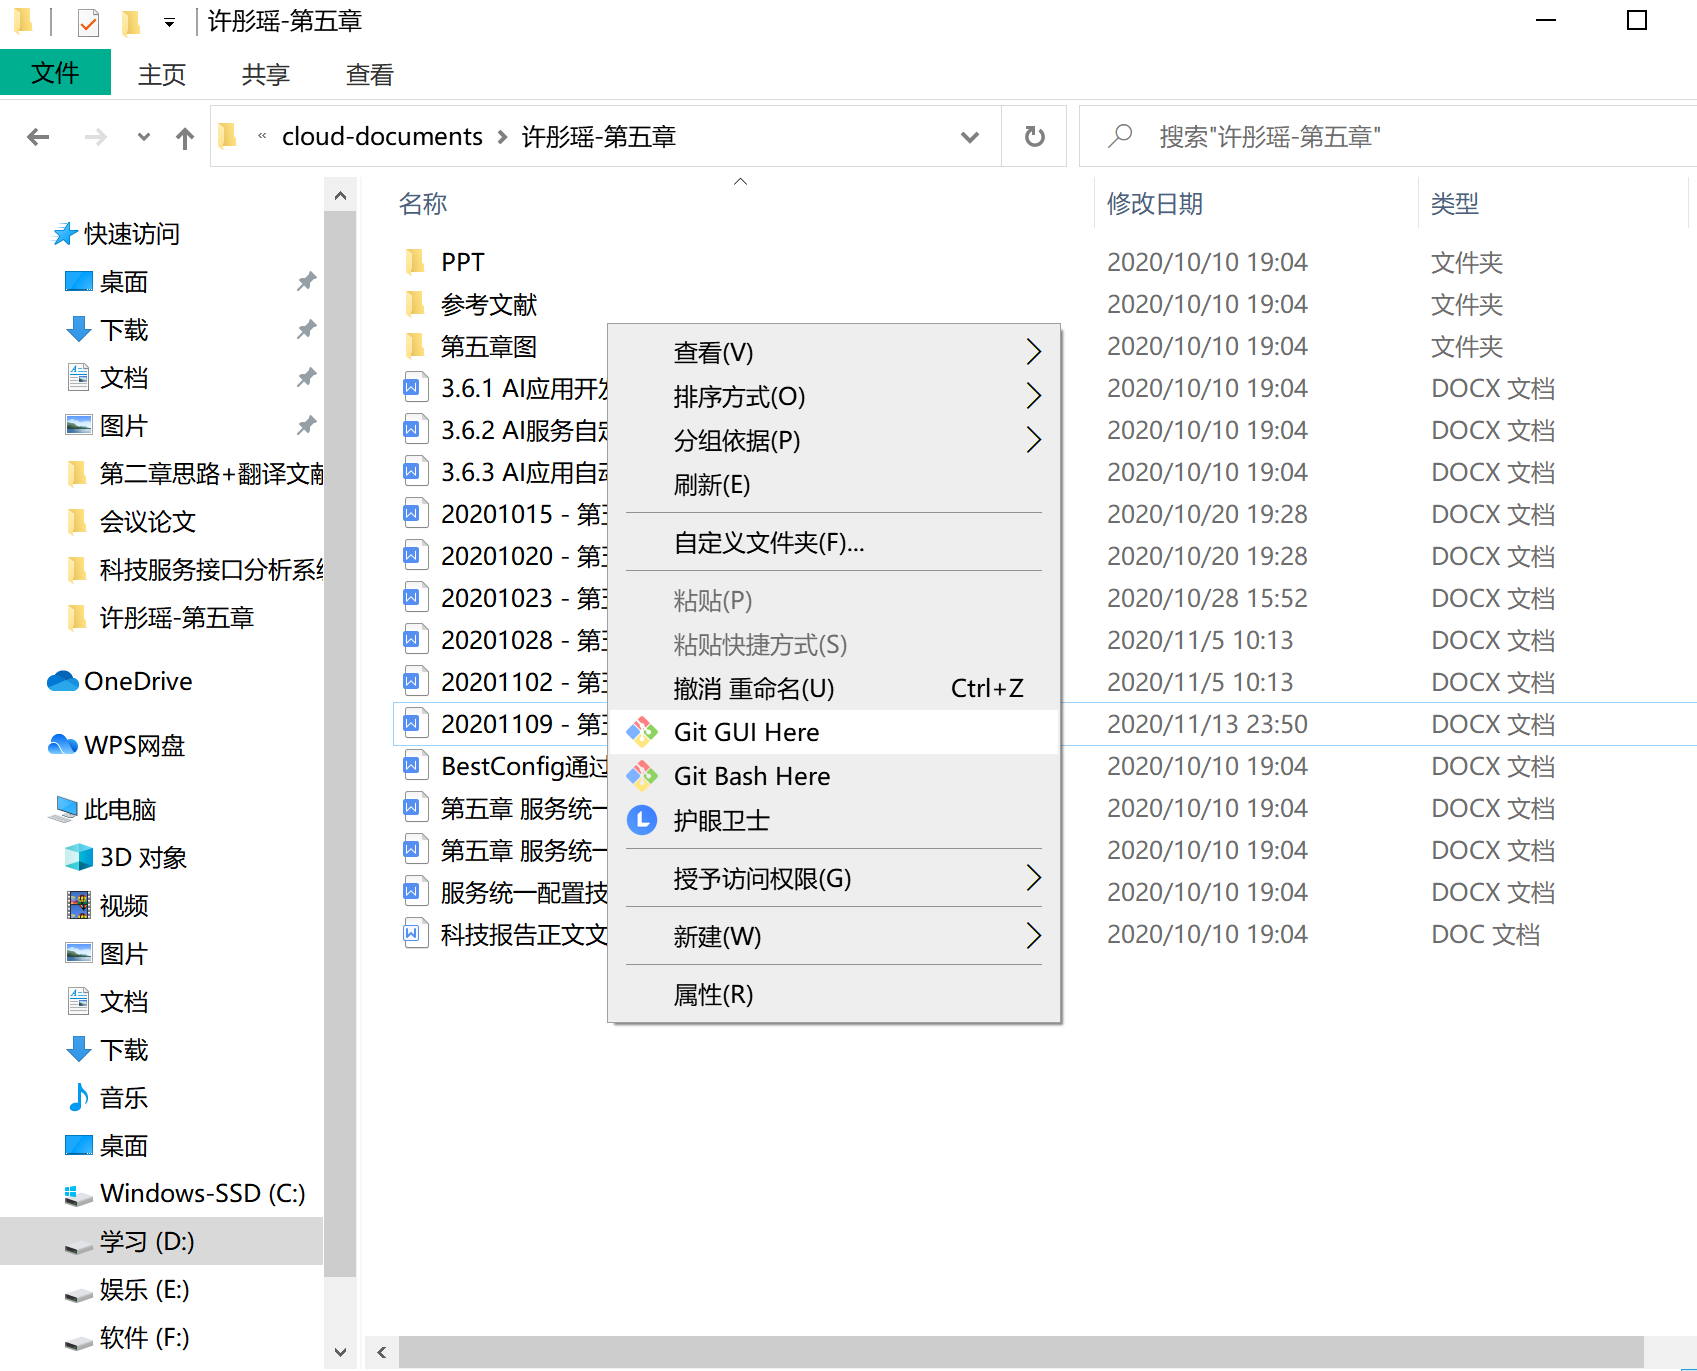This screenshot has width=1697, height=1371.
Task: Open the 护眼卫士 eye-protection entry
Action: (x=834, y=820)
